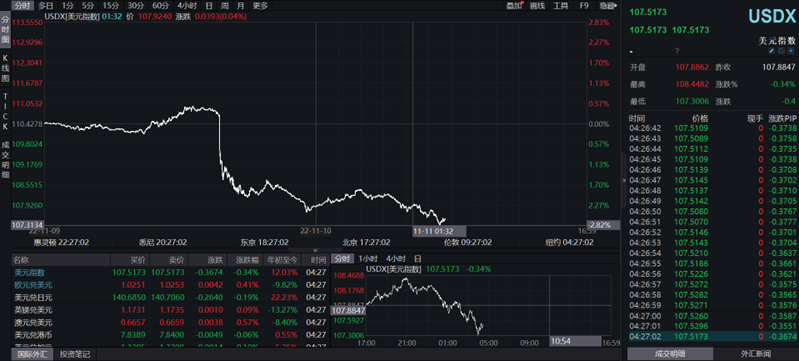
Task: Sort by 涨跌 column header
Action: pos(207,260)
